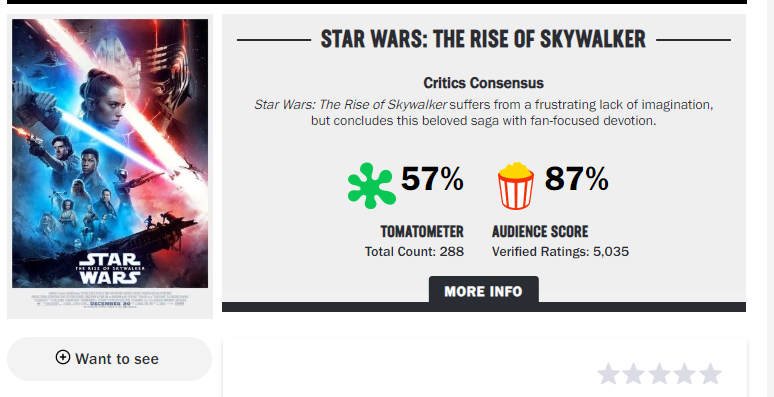Image resolution: width=774 pixels, height=397 pixels.
Task: Select the fourth rating star
Action: (x=685, y=374)
